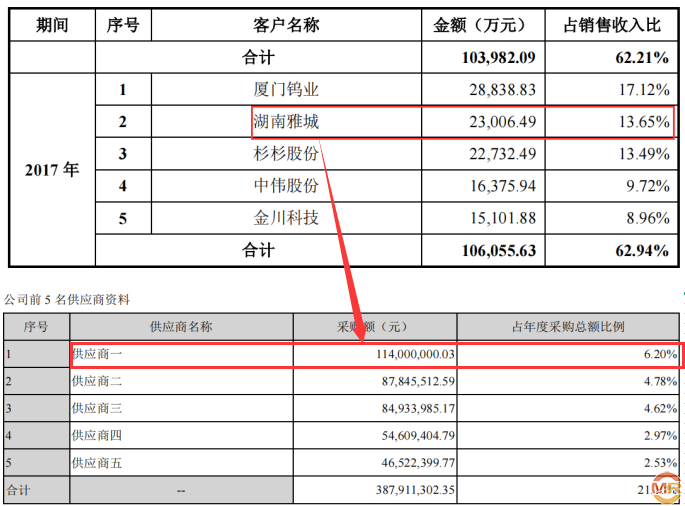This screenshot has height=506, width=685.
Task: Click the 6.20% value
Action: click(661, 354)
